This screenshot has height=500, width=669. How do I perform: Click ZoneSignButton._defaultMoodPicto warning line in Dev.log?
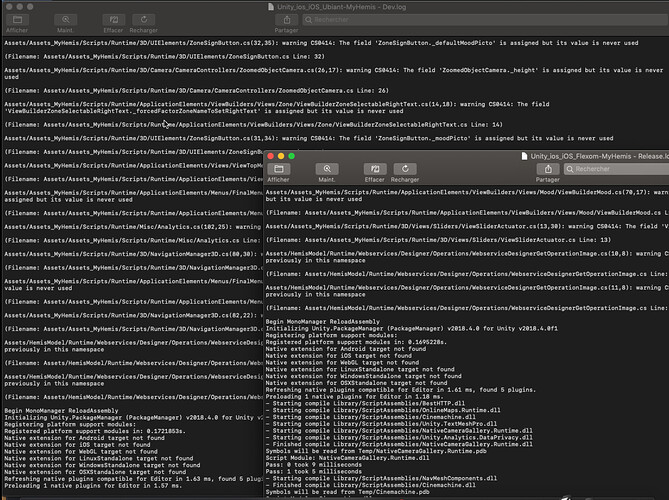click(321, 43)
